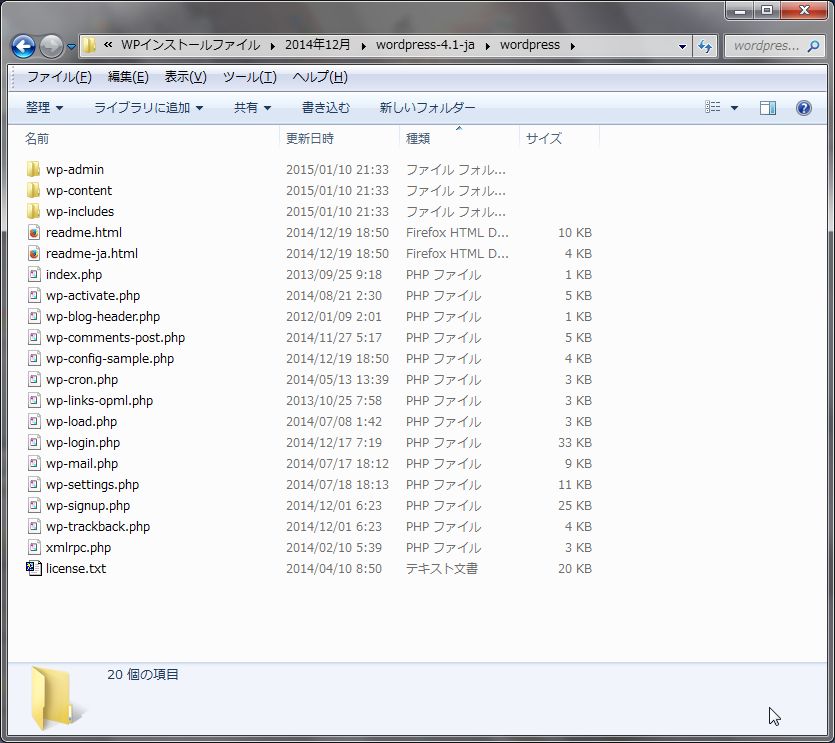Create a folder with 新しいフォルダー
This screenshot has width=835, height=743.
point(427,108)
